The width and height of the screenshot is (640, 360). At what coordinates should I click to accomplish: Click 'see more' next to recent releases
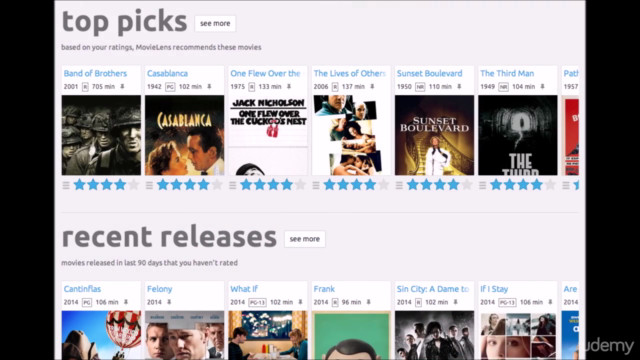click(304, 239)
